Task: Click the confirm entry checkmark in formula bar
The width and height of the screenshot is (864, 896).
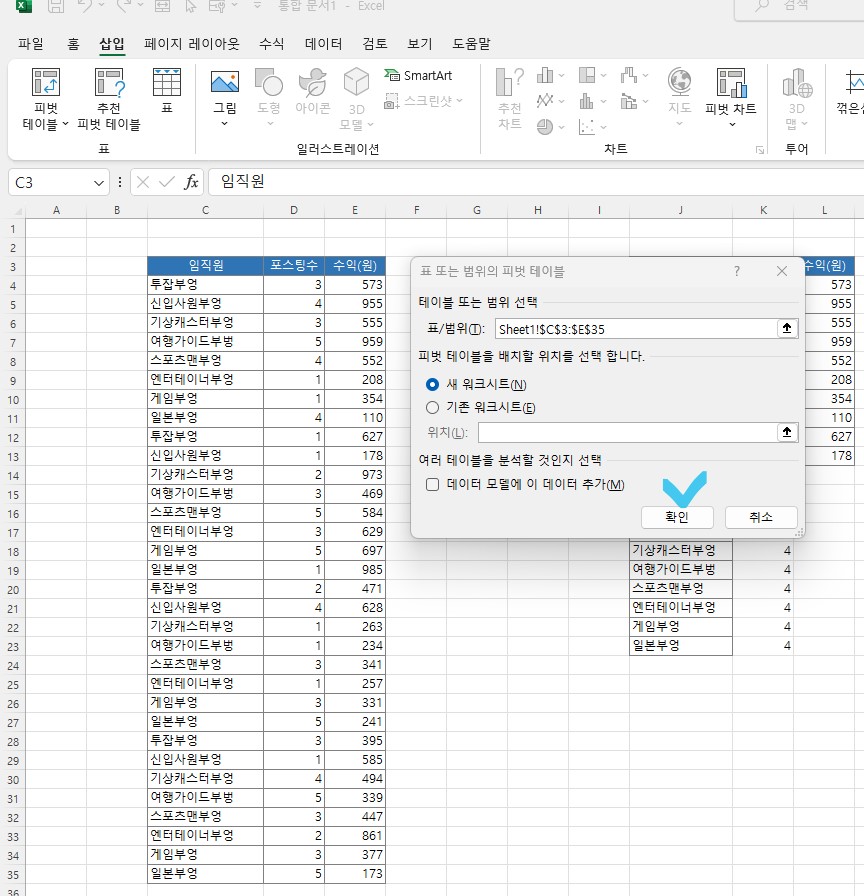Action: (x=167, y=182)
